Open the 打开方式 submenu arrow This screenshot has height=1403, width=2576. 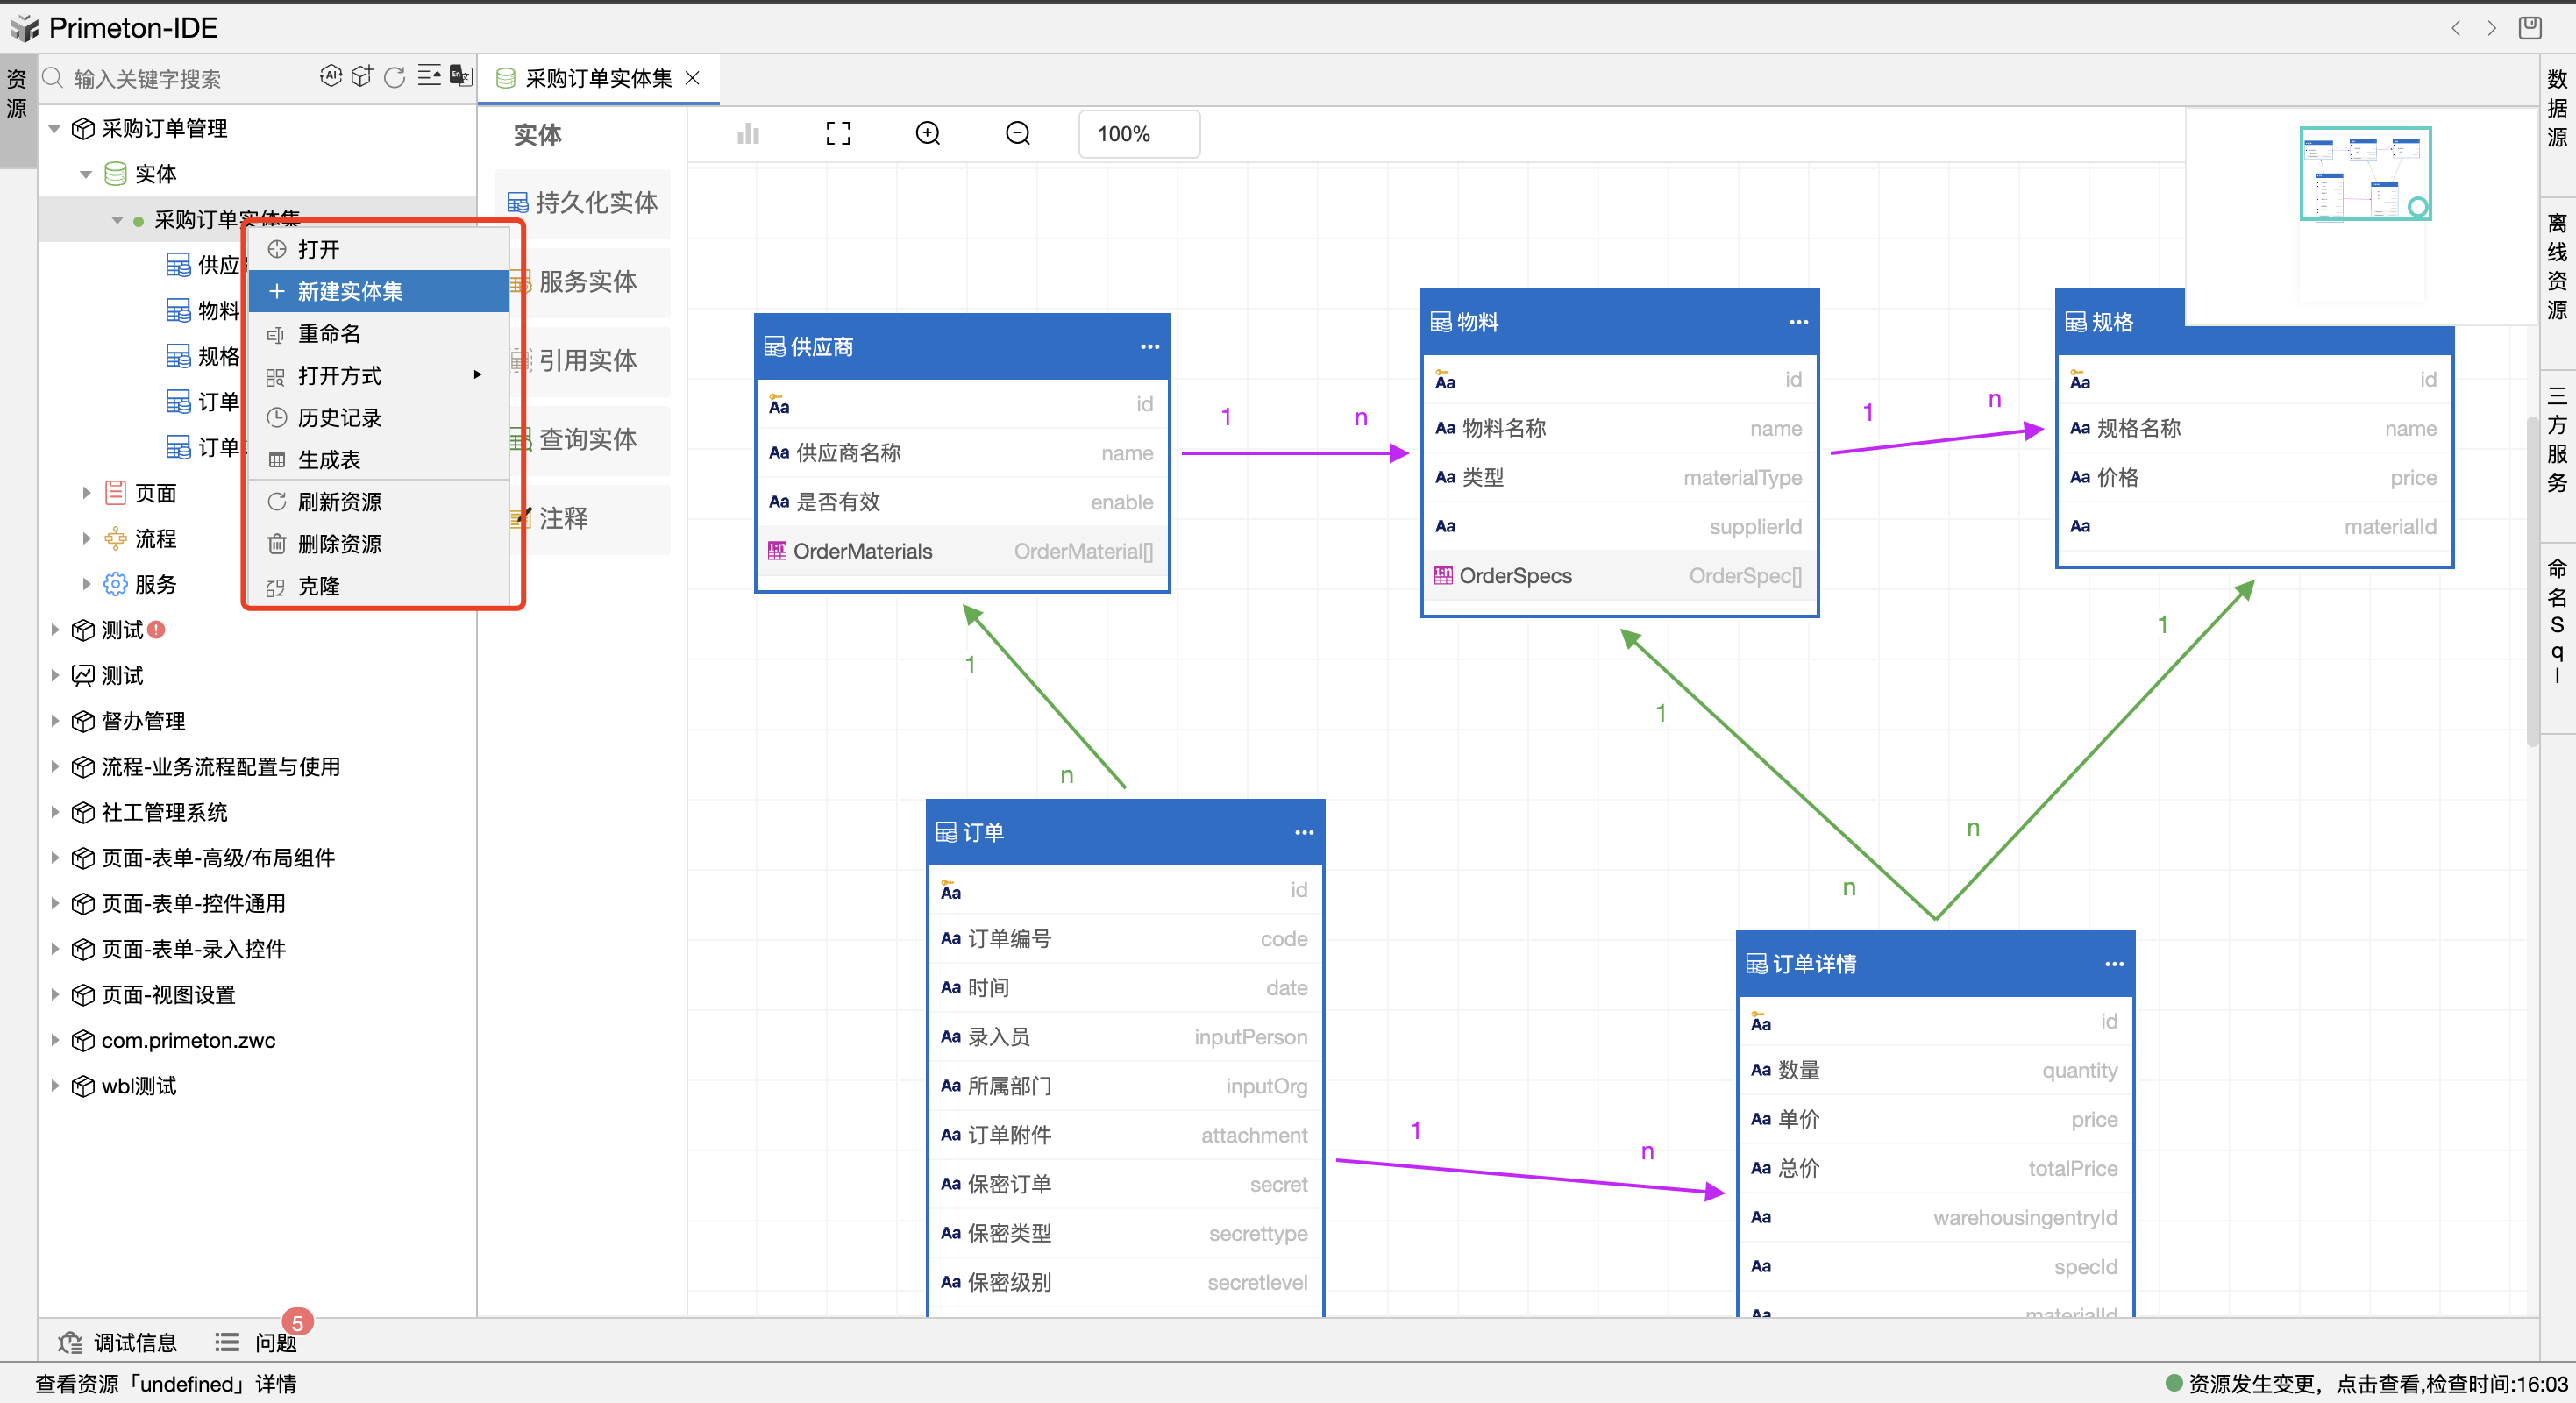[x=477, y=375]
